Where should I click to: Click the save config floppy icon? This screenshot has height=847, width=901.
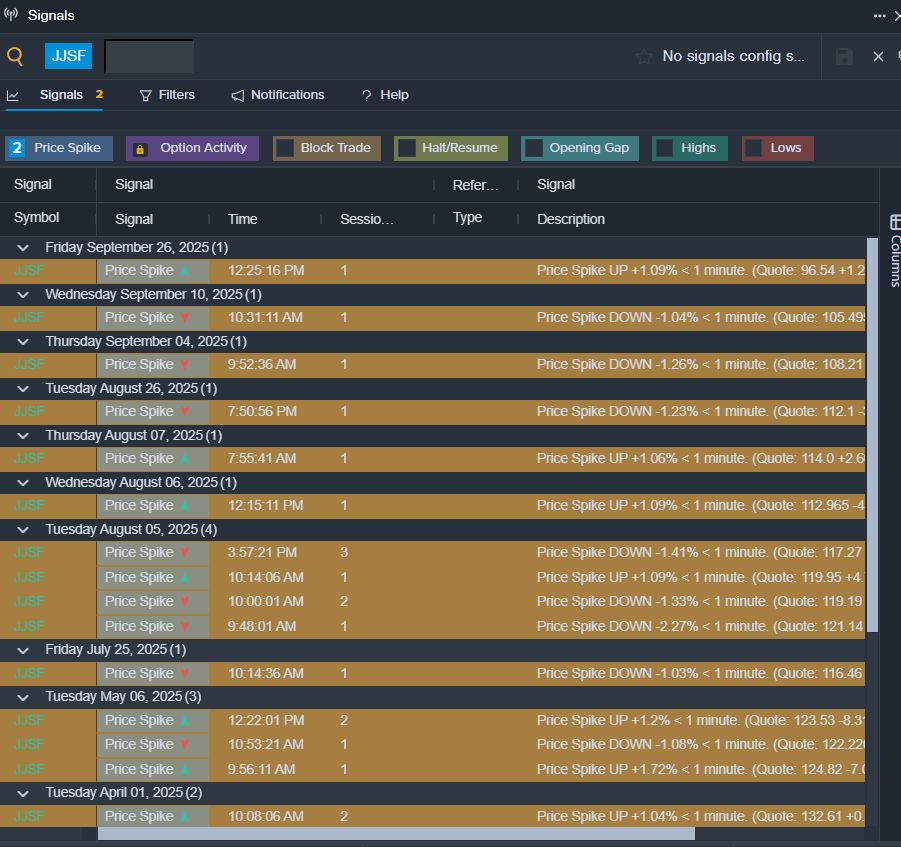(x=844, y=56)
